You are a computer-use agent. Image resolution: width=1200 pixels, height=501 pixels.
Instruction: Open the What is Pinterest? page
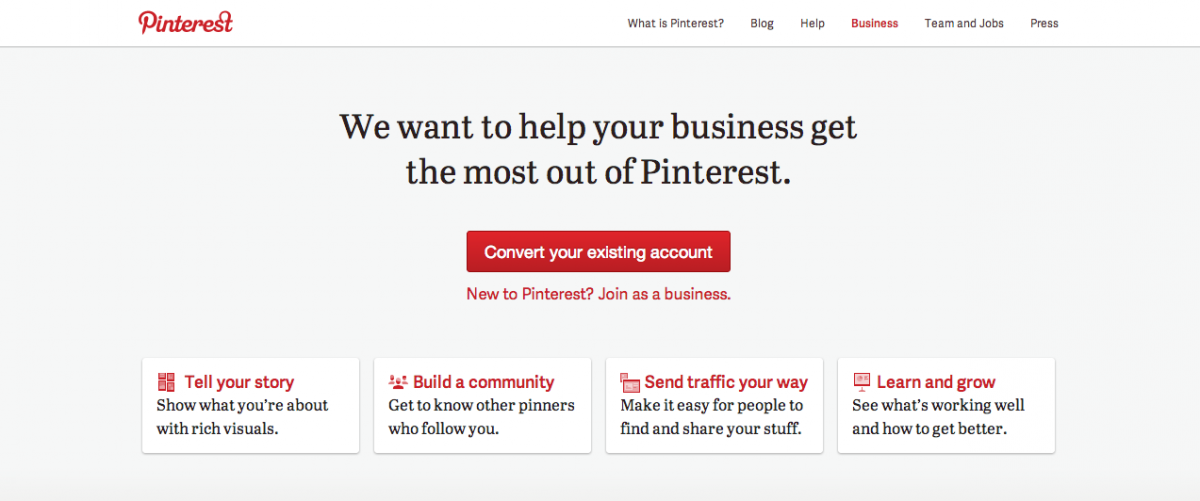(x=675, y=23)
